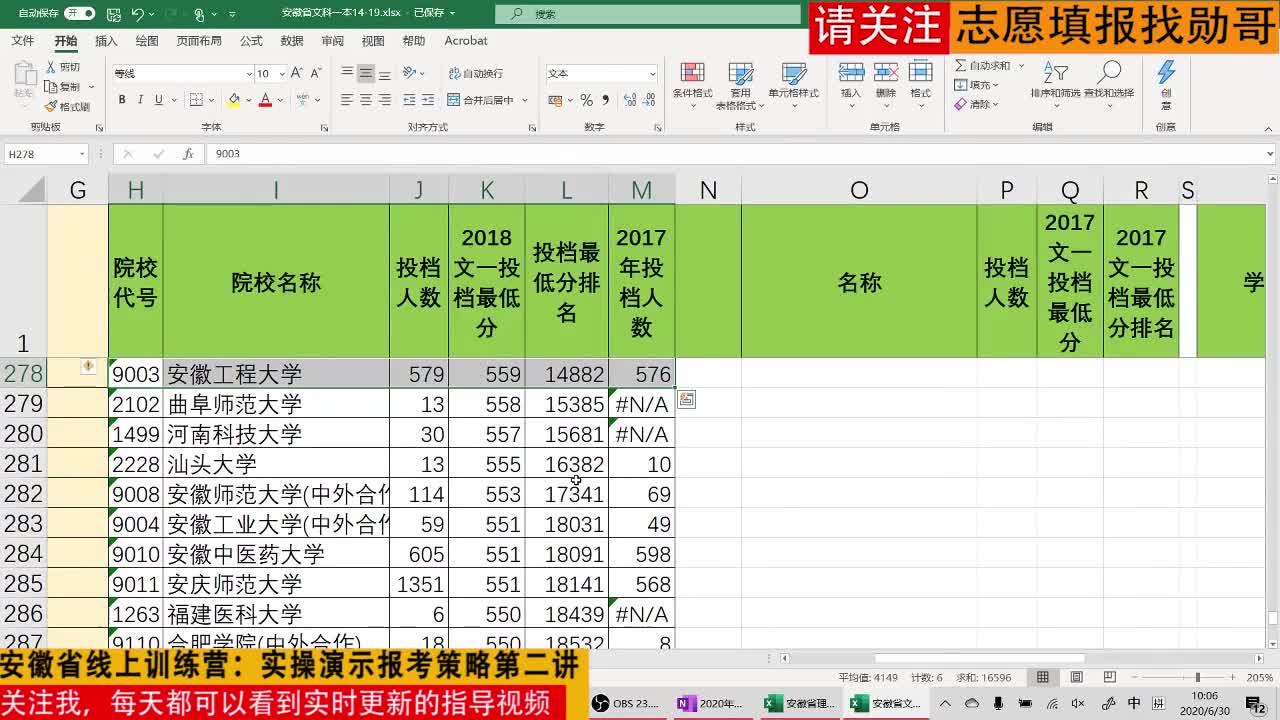Click the increase indent icon

click(427, 100)
